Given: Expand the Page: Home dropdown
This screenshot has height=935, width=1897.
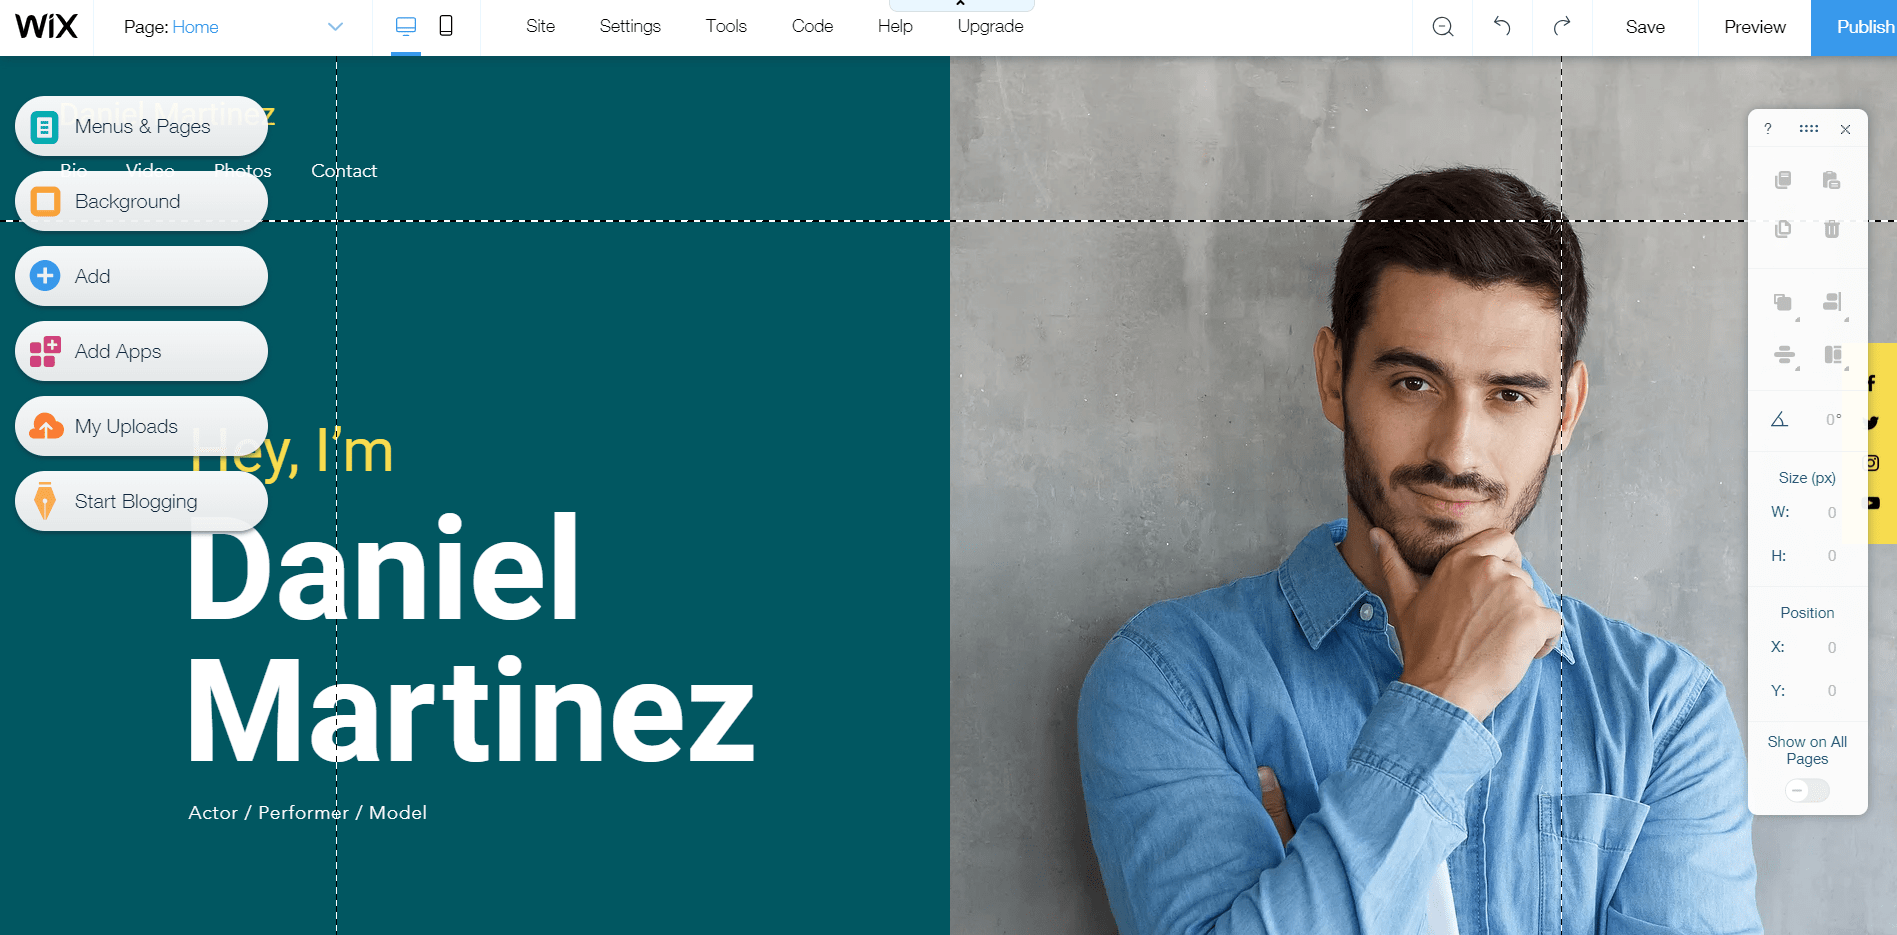Looking at the screenshot, I should pos(335,27).
